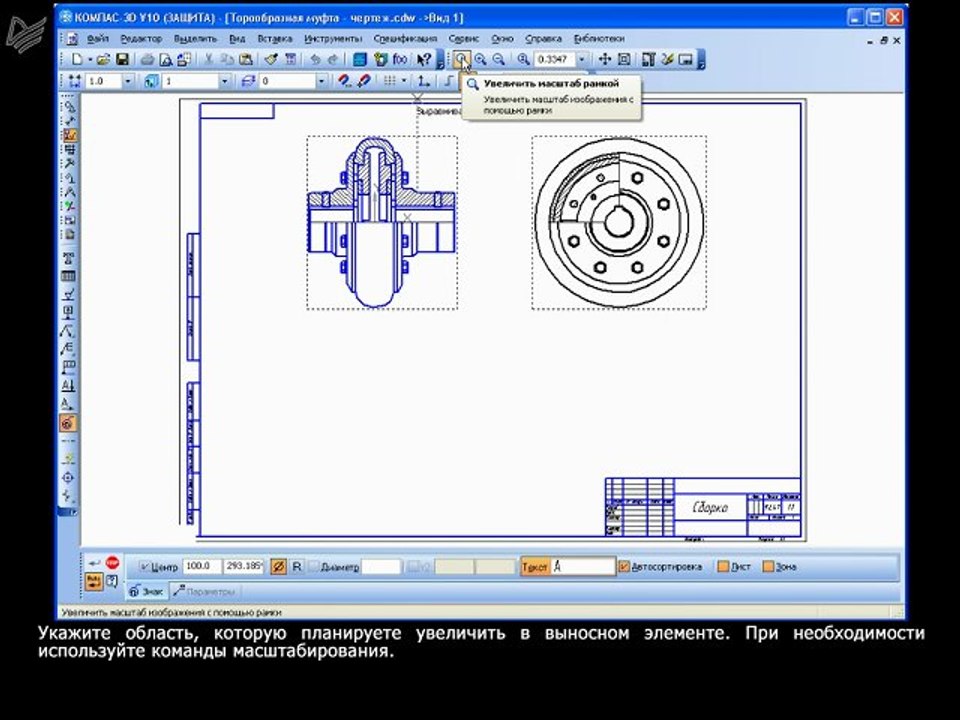Viewport: 960px width, 720px height.
Task: Click the Сборка title block cell
Action: pos(710,508)
